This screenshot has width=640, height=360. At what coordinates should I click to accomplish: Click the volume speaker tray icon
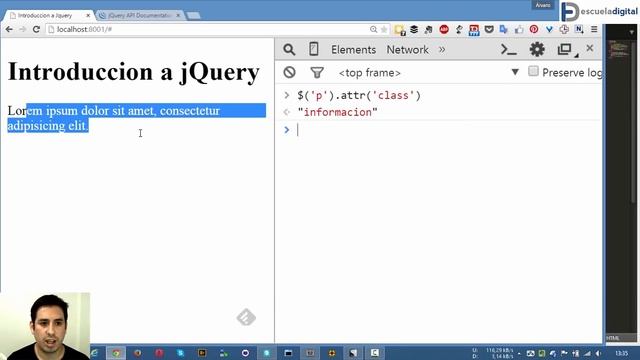598,353
